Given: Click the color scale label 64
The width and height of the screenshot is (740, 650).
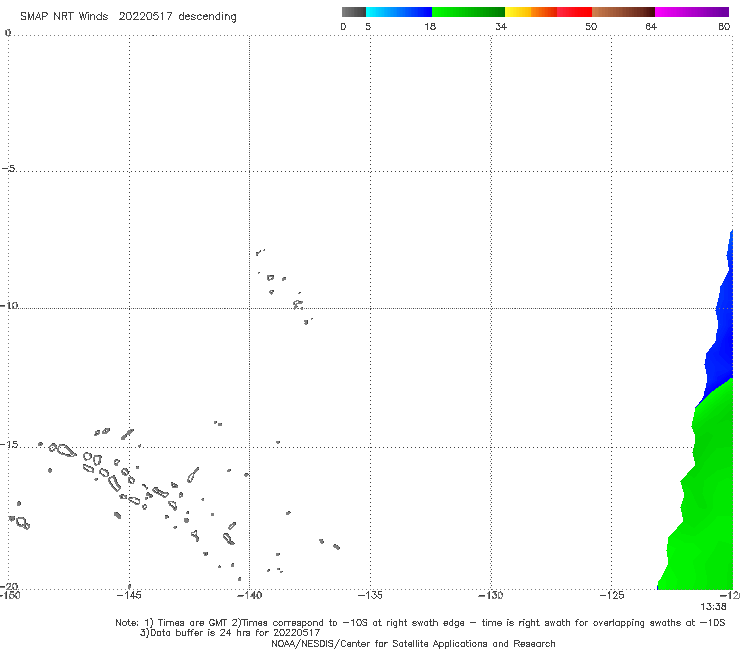Looking at the screenshot, I should (x=651, y=26).
